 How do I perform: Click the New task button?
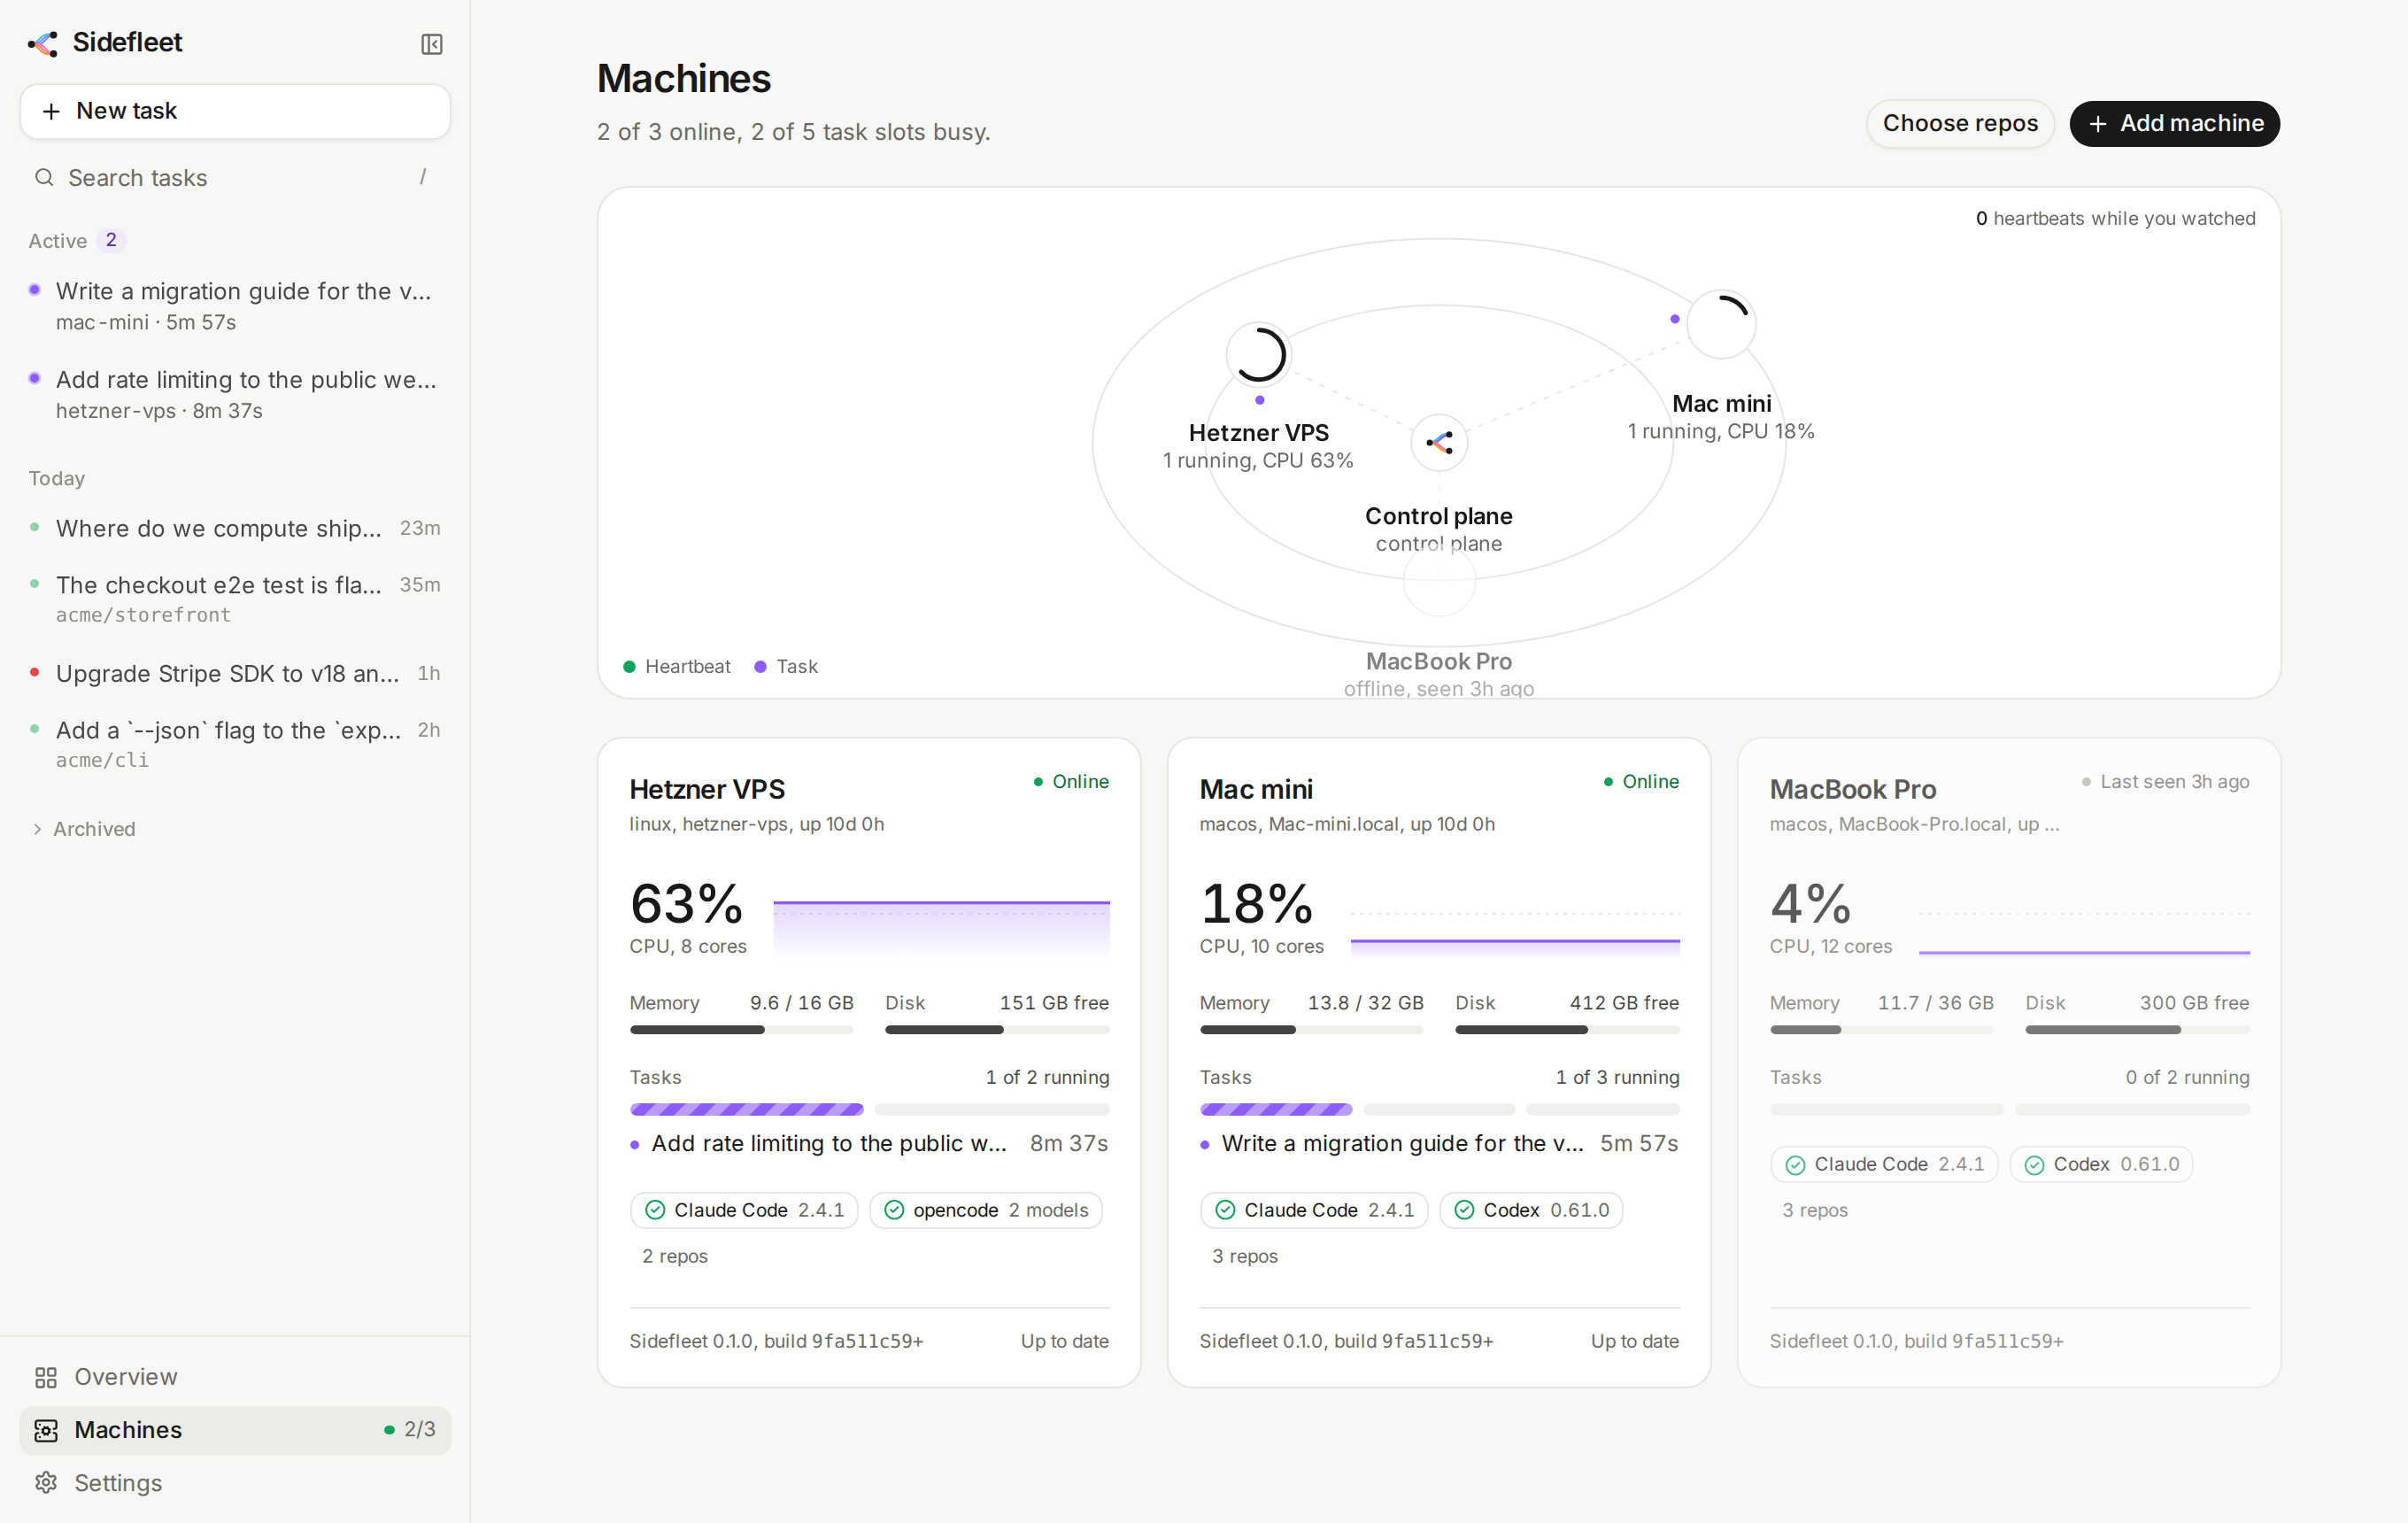pyautogui.click(x=235, y=111)
